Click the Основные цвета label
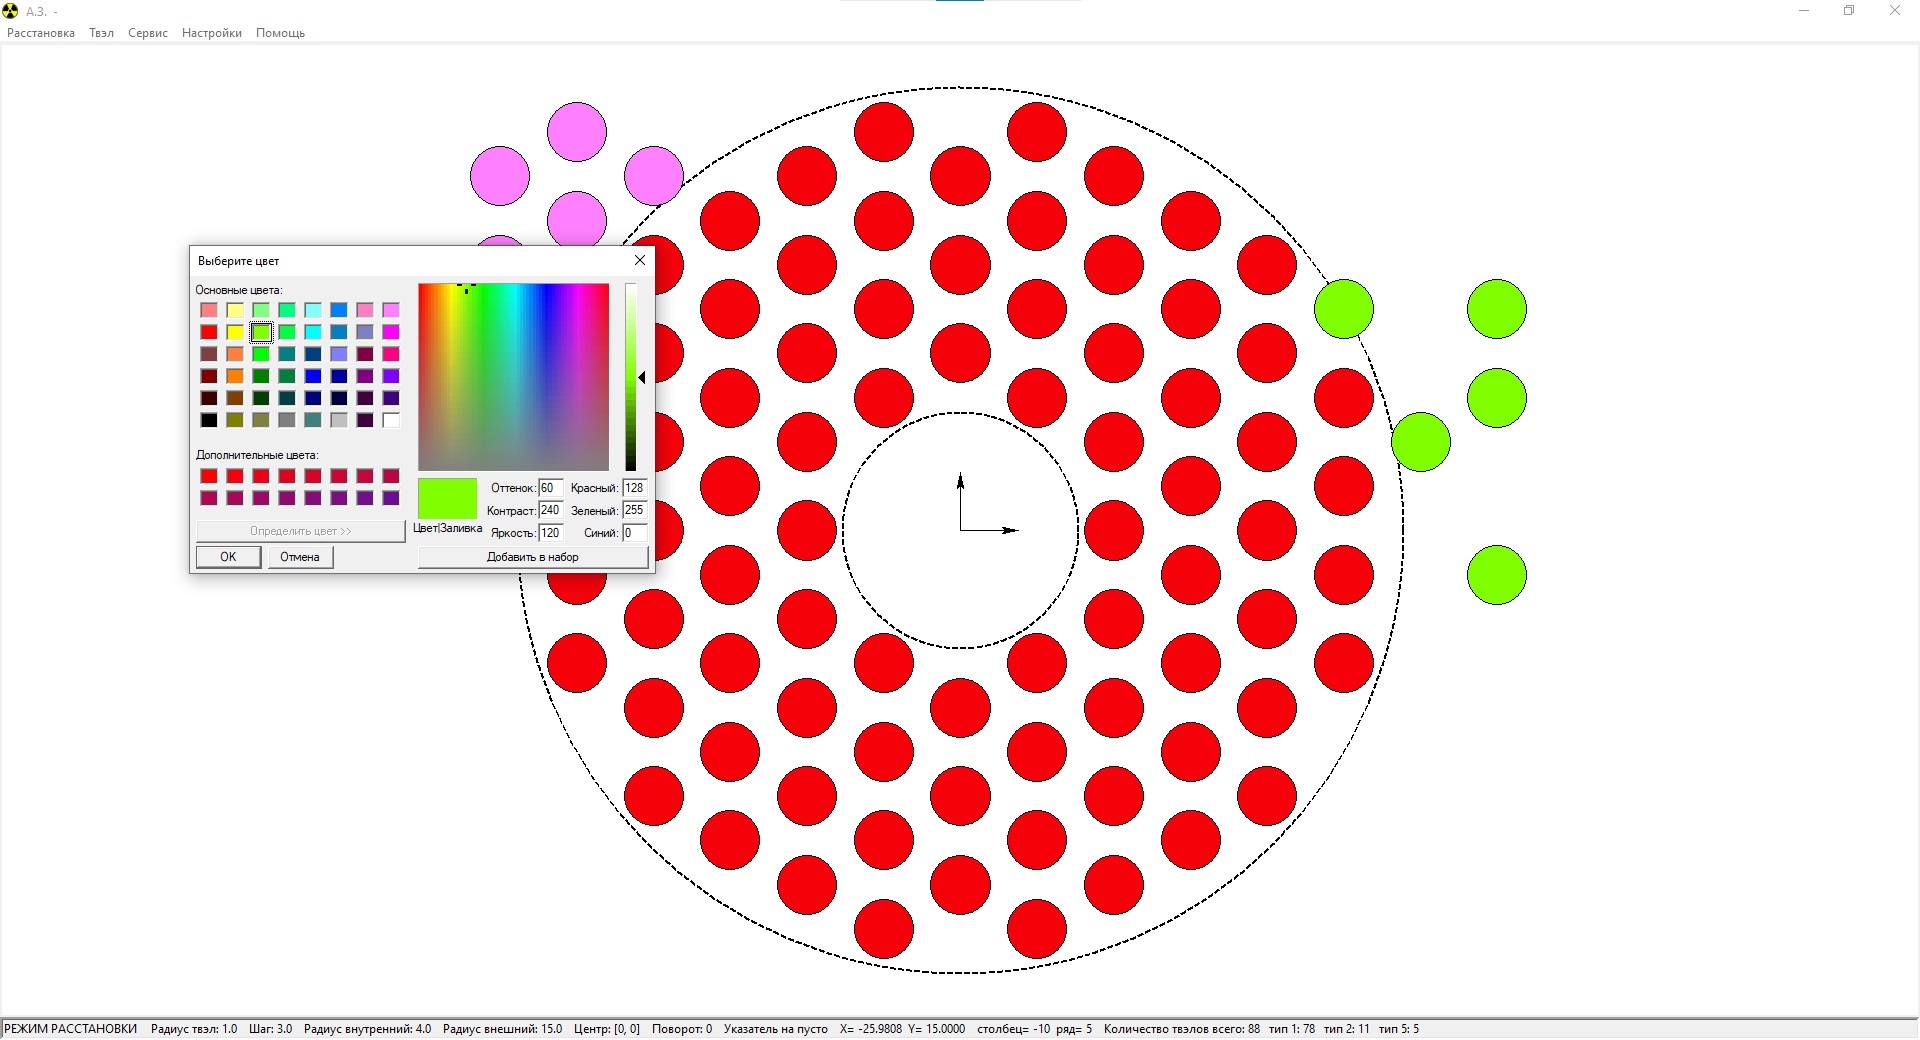 pyautogui.click(x=239, y=290)
